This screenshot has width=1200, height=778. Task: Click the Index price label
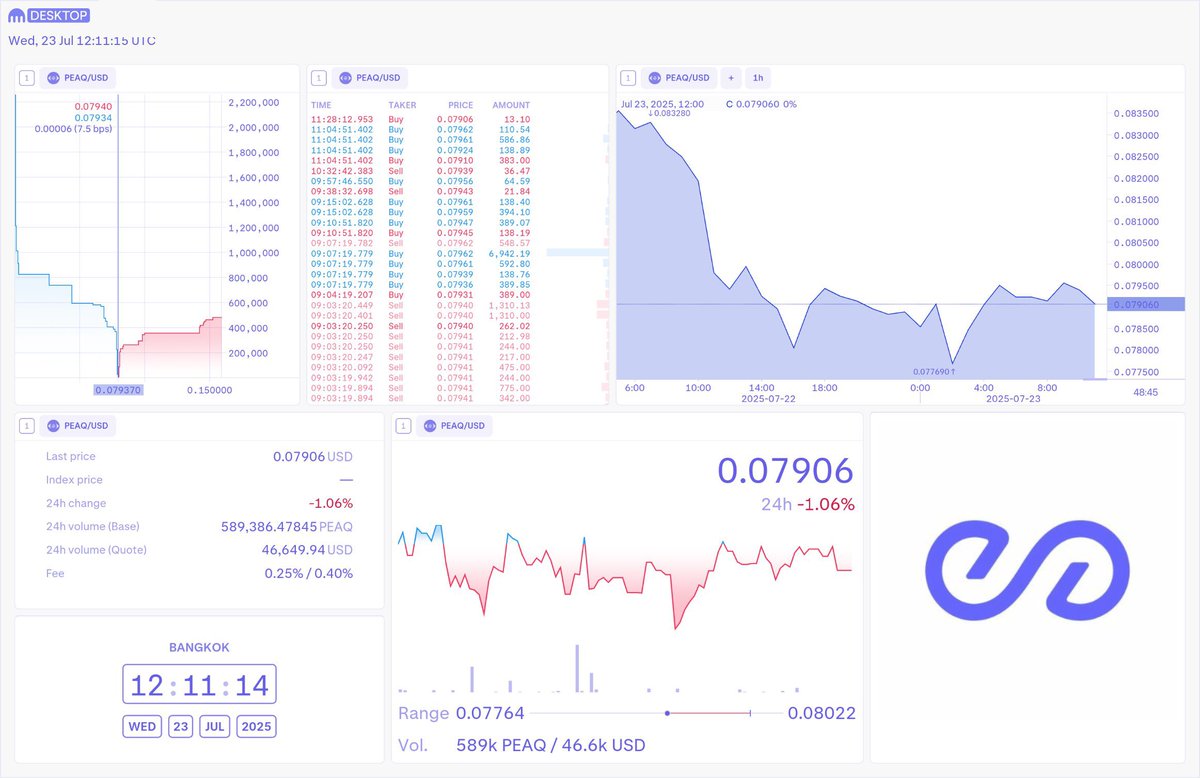tap(74, 480)
